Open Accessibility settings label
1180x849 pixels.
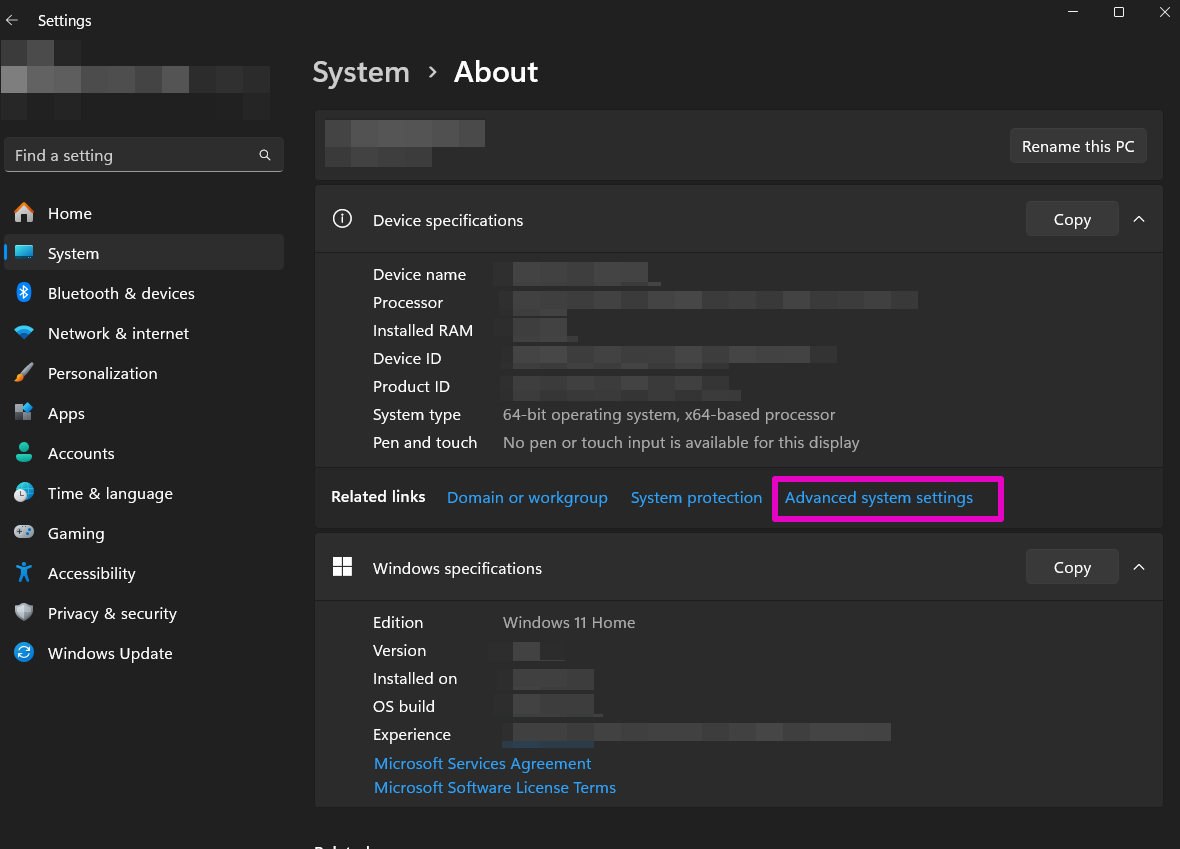pos(92,574)
